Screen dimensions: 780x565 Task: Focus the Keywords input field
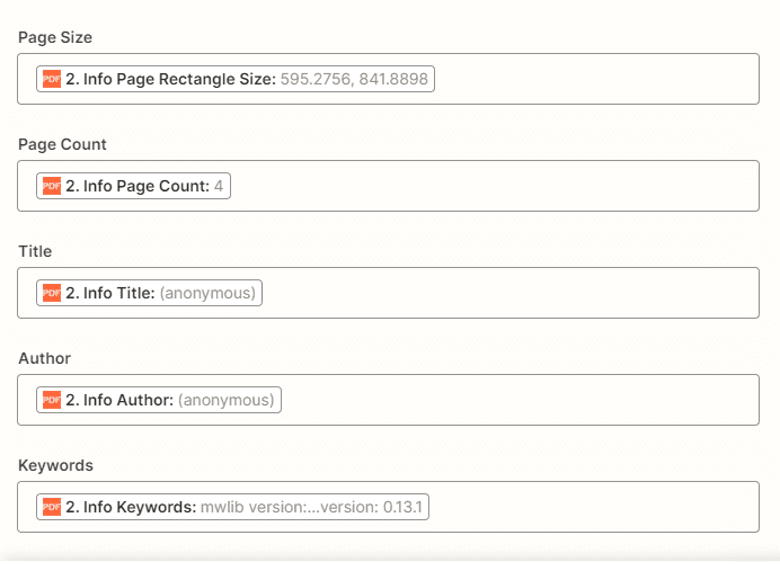389,507
